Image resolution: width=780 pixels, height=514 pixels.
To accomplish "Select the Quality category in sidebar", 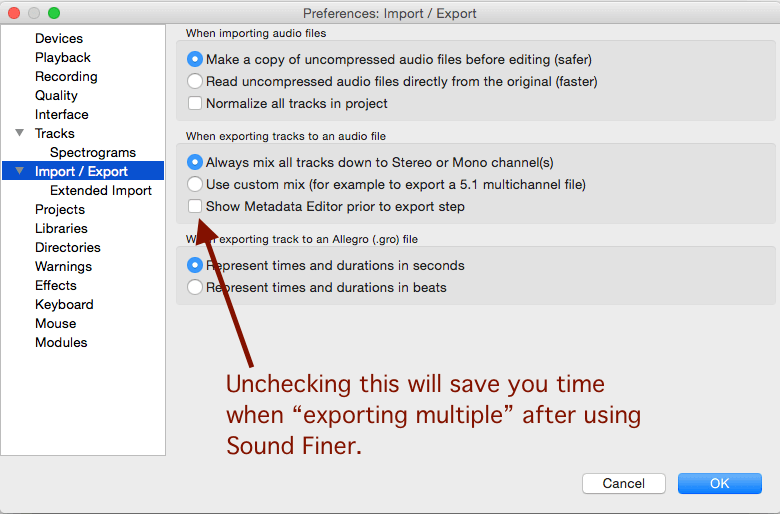I will coord(56,95).
